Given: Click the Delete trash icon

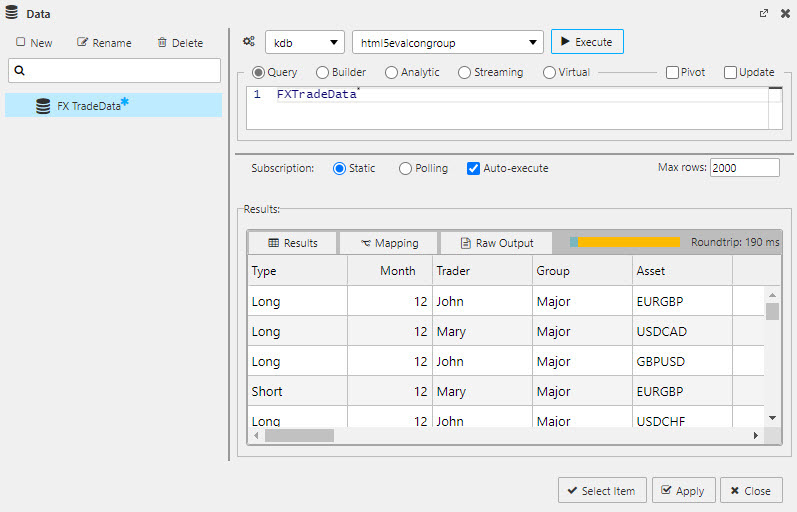Looking at the screenshot, I should pyautogui.click(x=162, y=43).
